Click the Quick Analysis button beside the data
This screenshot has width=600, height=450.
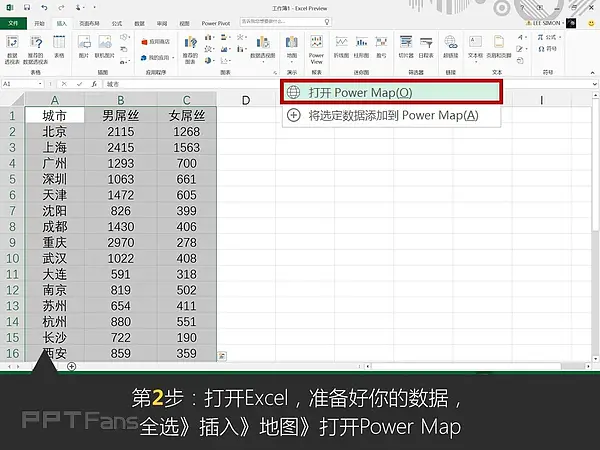(x=220, y=355)
